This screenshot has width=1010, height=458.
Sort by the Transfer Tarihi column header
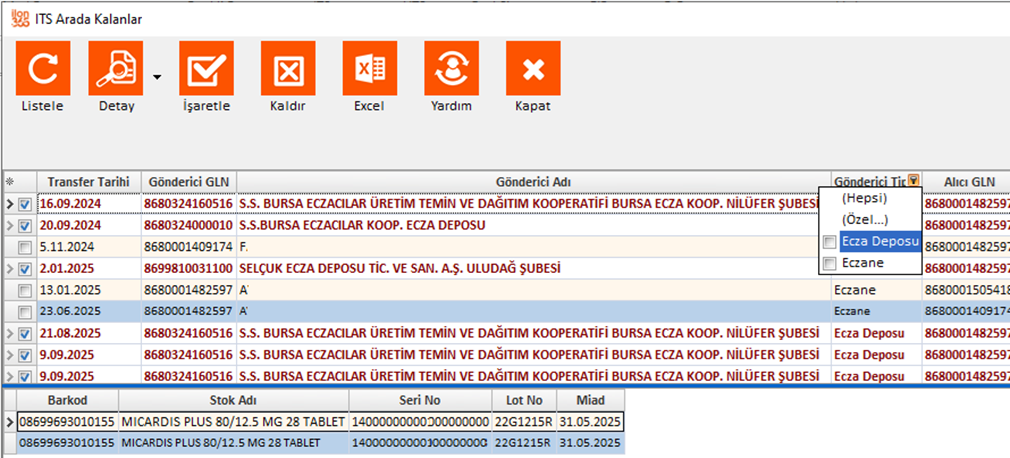[89, 182]
